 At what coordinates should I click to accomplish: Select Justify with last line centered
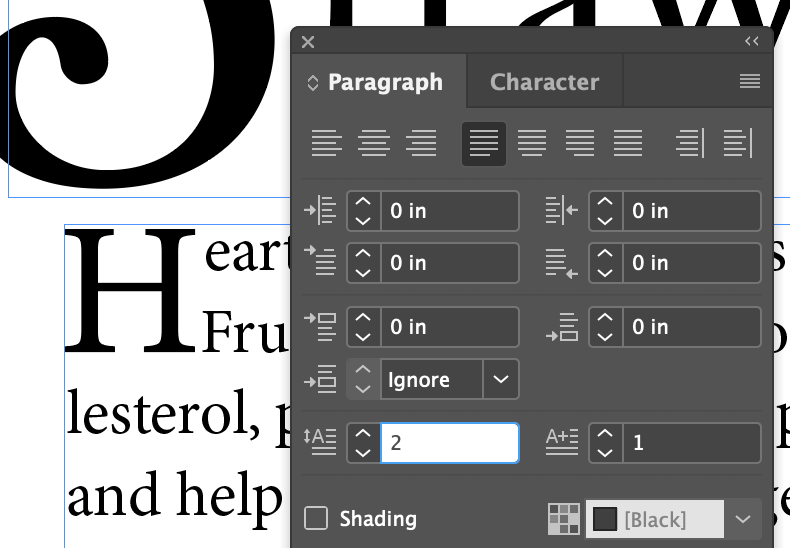[532, 143]
